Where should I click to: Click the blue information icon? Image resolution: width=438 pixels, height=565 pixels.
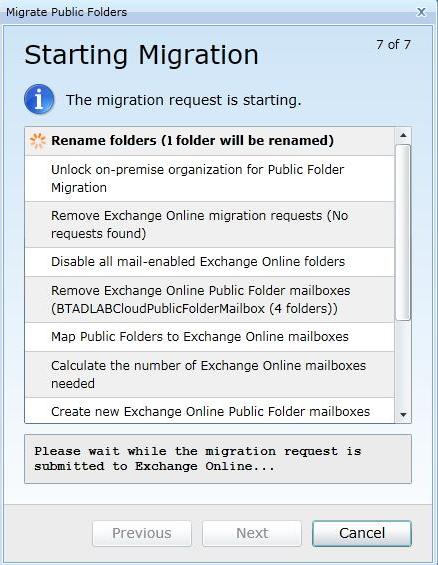39,99
